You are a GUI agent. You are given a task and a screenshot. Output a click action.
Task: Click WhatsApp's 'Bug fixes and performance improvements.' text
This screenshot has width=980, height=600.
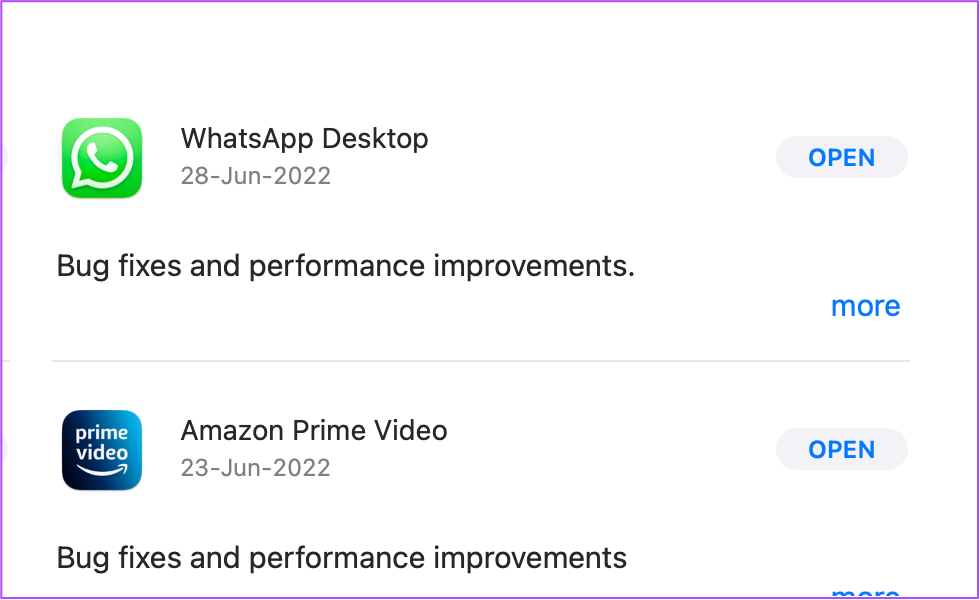click(x=346, y=267)
